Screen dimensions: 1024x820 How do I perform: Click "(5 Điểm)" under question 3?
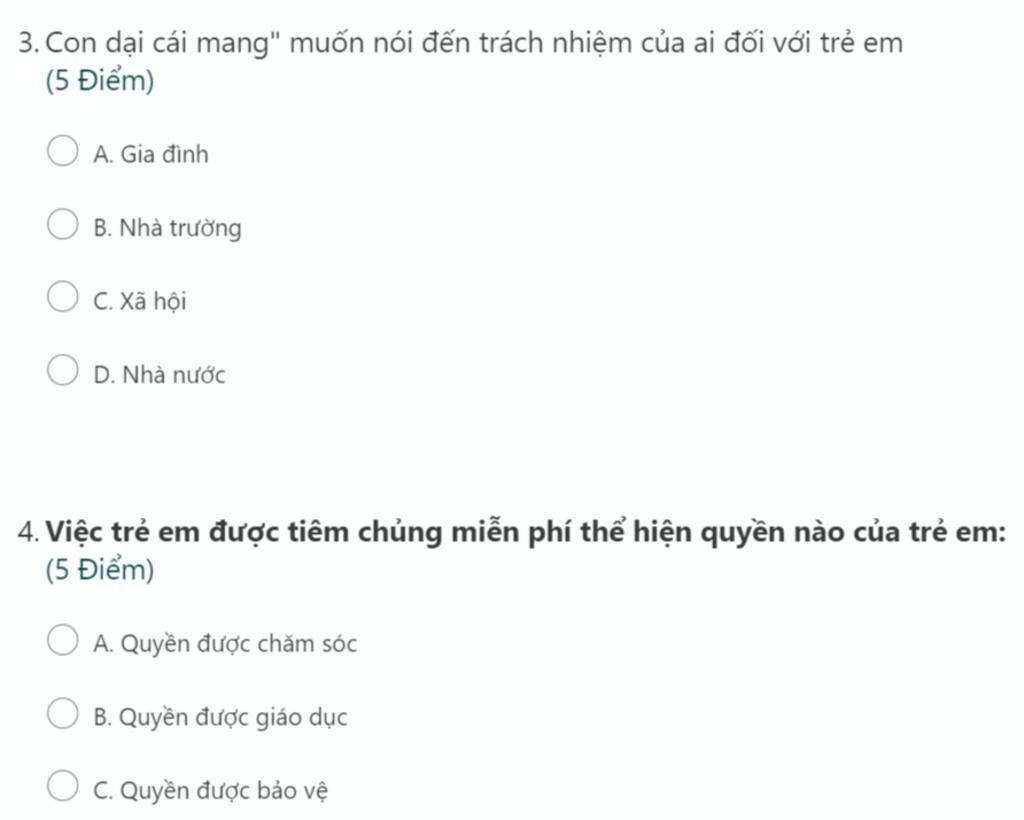[100, 82]
